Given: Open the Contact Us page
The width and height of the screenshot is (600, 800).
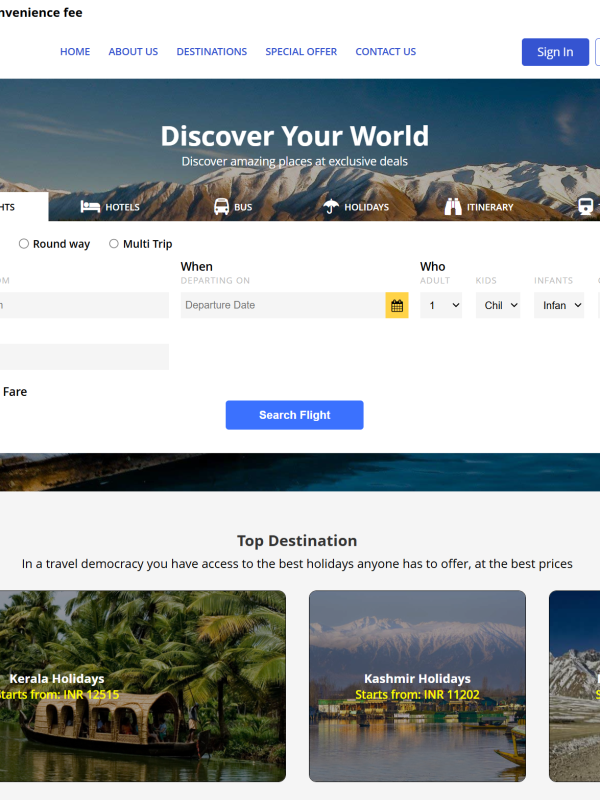Looking at the screenshot, I should (x=385, y=52).
